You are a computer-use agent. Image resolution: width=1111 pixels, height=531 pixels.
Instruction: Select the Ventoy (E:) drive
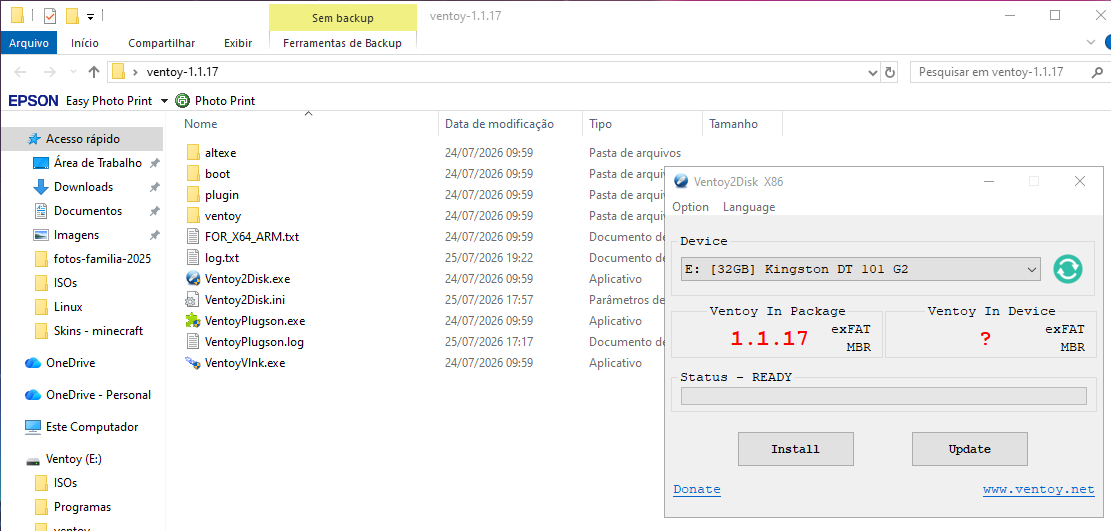(x=74, y=459)
